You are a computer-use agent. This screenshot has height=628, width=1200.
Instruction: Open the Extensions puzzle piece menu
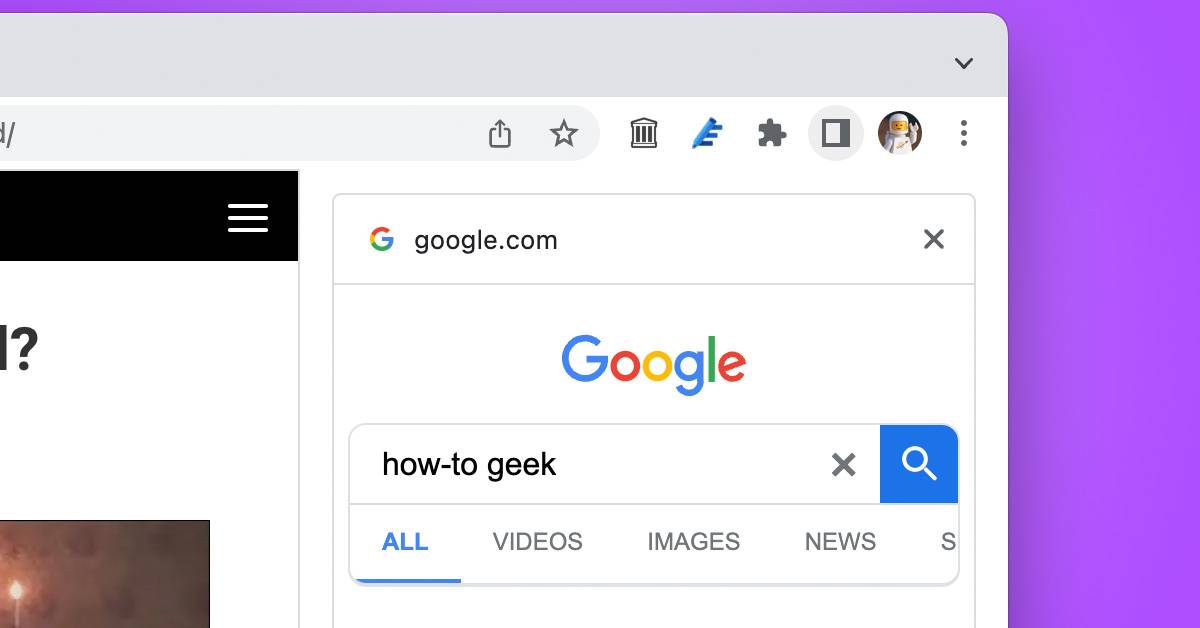click(772, 133)
